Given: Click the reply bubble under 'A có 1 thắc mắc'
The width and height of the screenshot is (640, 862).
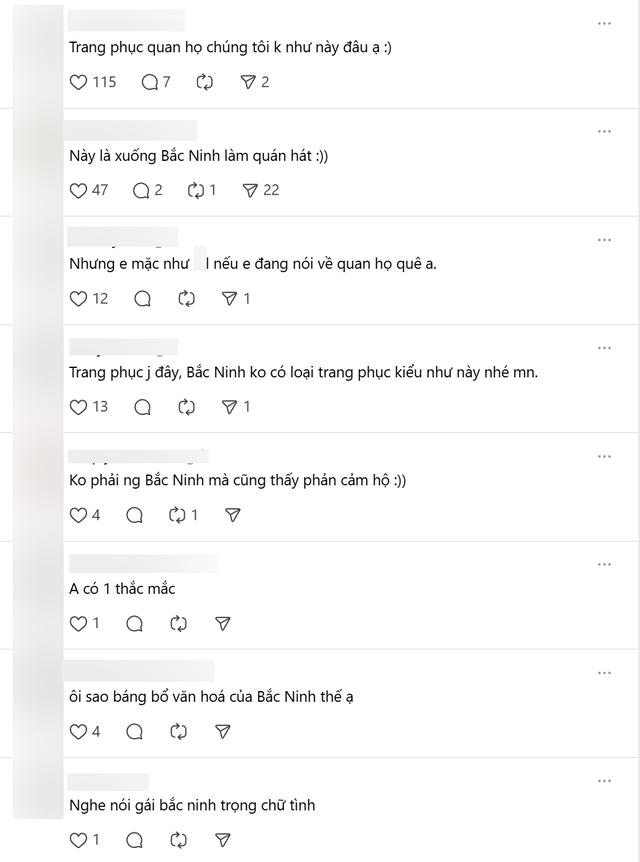Looking at the screenshot, I should 133,623.
